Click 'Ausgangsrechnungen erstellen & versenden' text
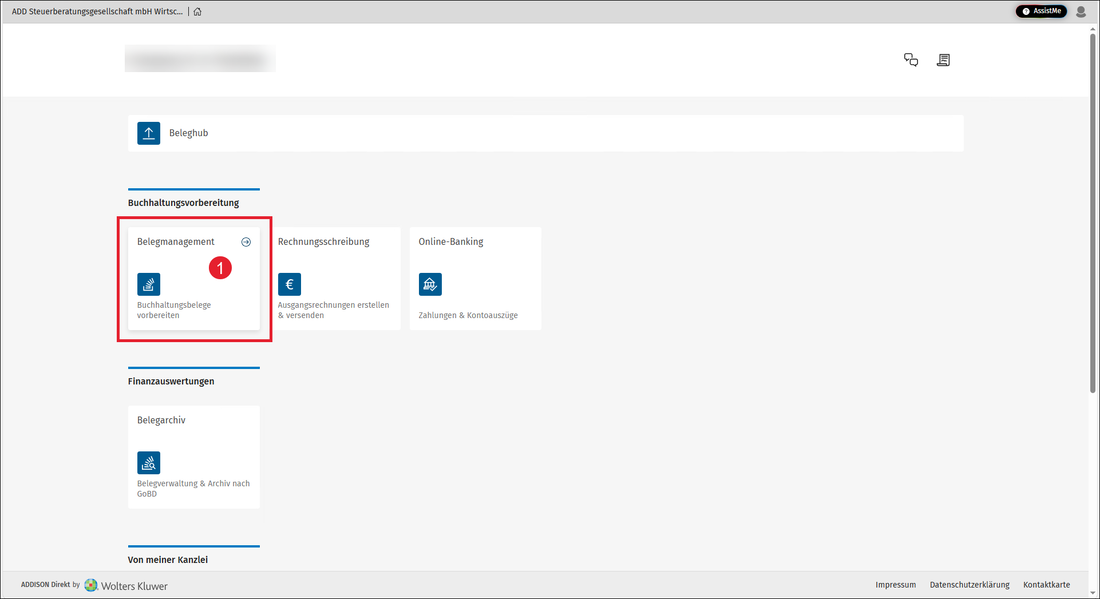Screen dimensions: 1100x599 tap(333, 310)
